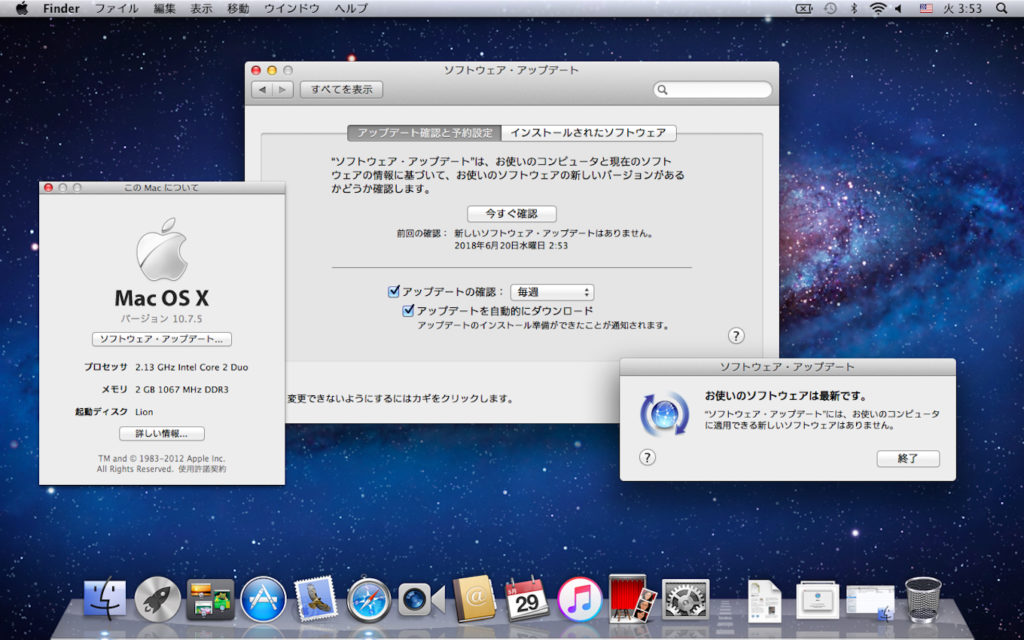Open the input source flag menu
Viewport: 1024px width, 640px height.
(x=925, y=8)
